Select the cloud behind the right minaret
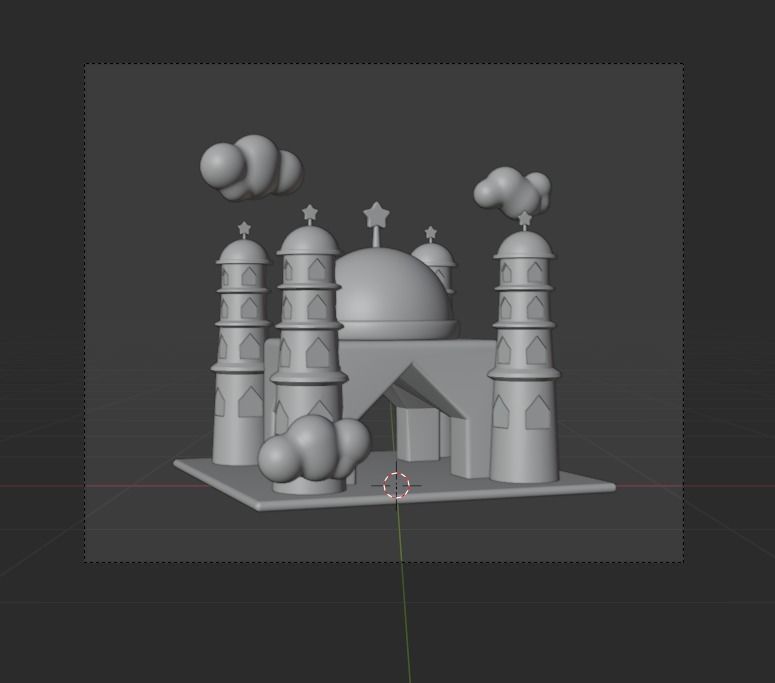Viewport: 775px width, 683px height. coord(512,192)
